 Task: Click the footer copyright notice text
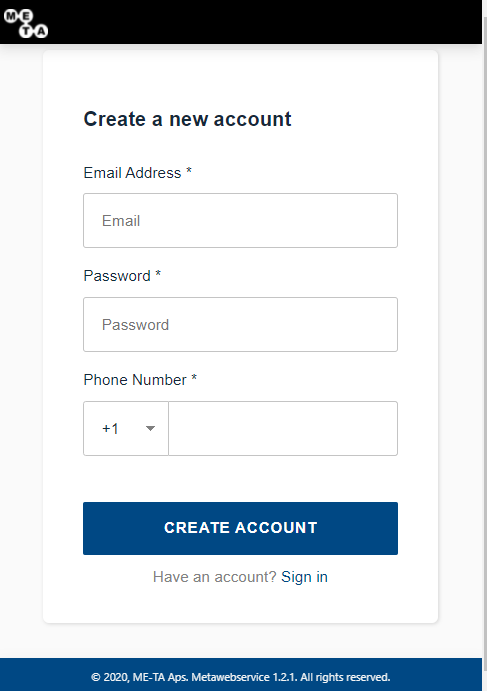[240, 677]
